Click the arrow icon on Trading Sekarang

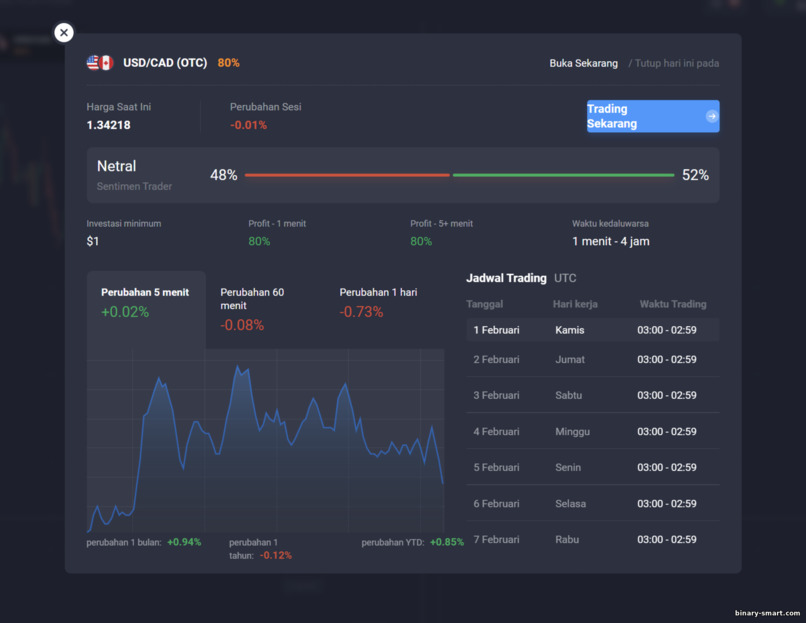point(711,116)
